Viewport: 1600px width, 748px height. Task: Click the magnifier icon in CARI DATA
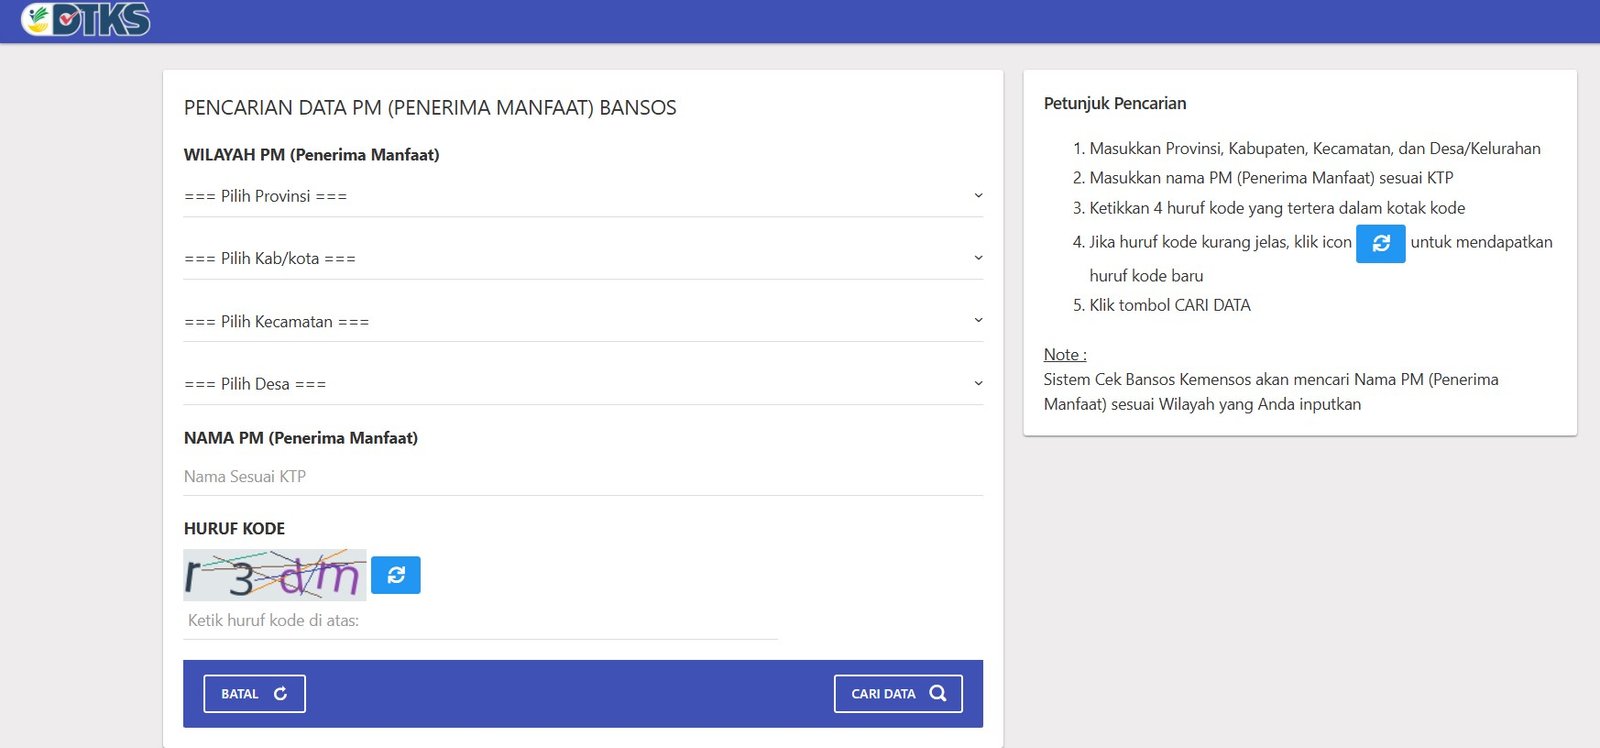[x=937, y=693]
